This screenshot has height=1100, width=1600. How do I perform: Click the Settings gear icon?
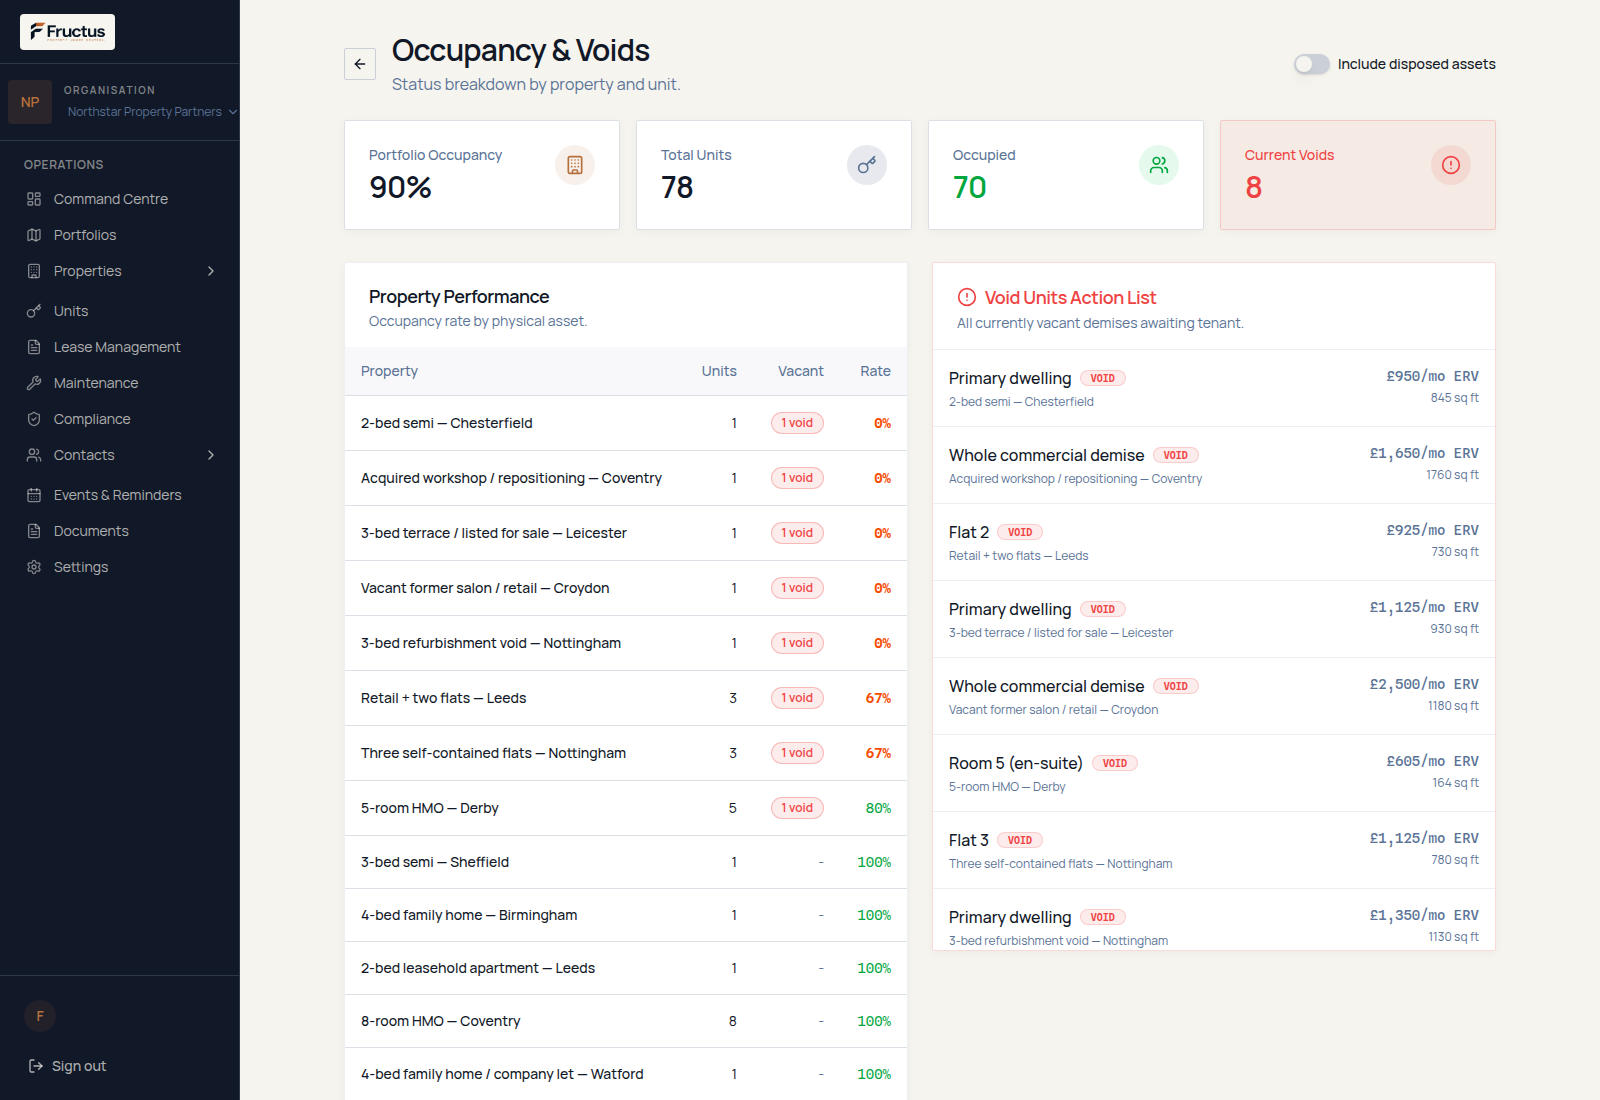[34, 567]
